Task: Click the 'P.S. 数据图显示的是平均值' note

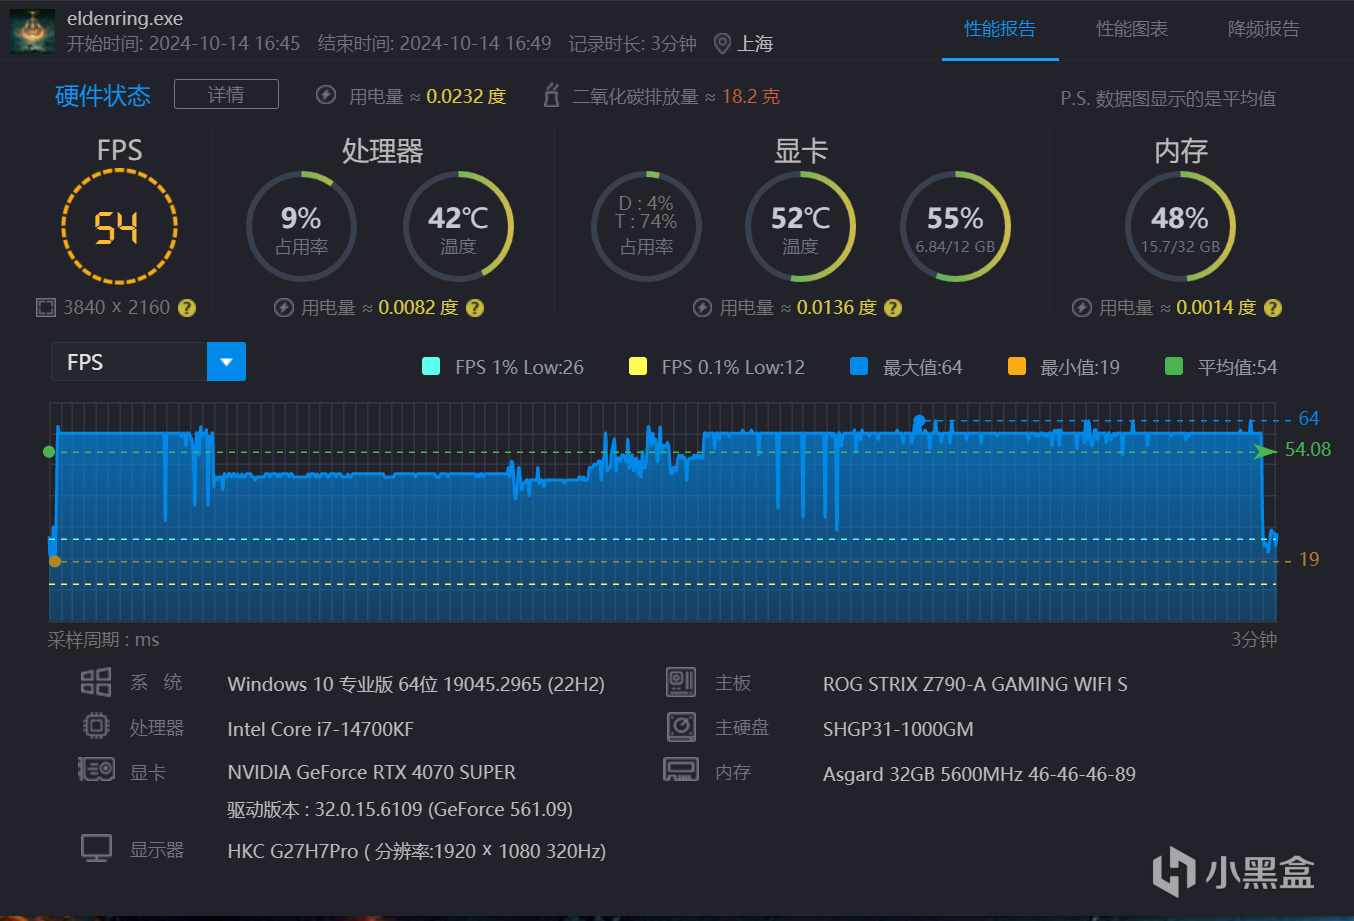Action: point(1168,98)
